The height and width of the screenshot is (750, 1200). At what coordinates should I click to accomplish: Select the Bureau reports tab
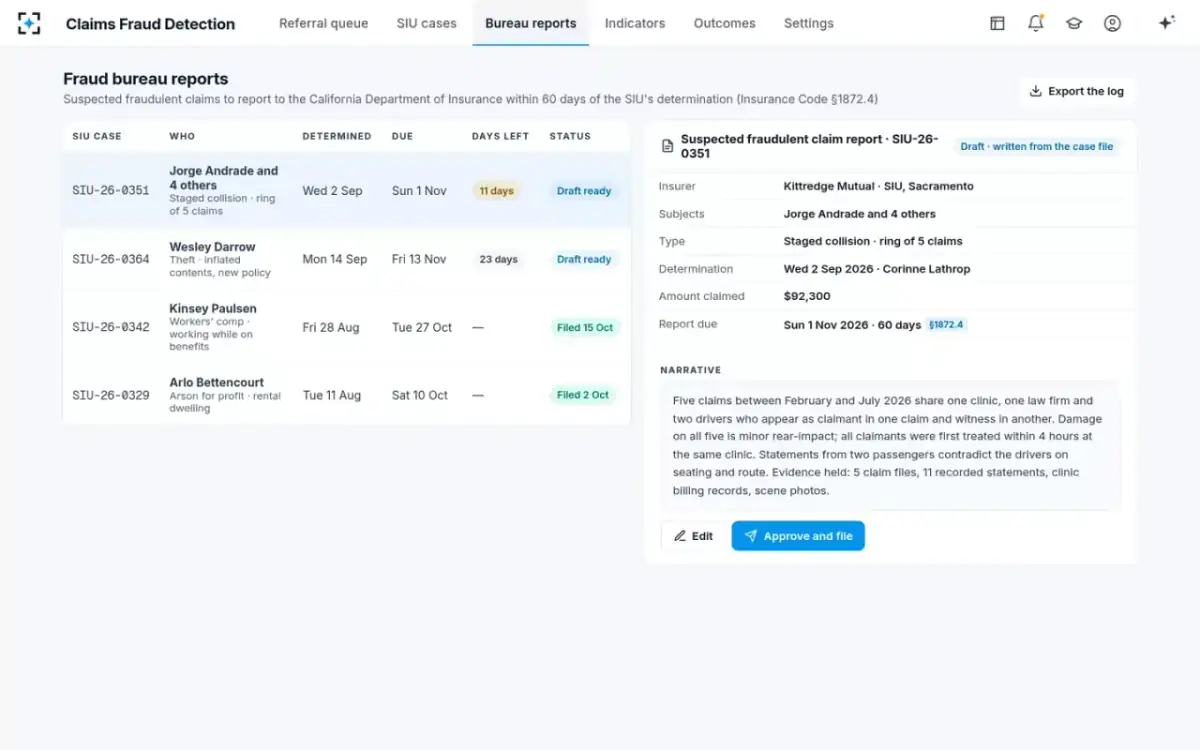pyautogui.click(x=531, y=23)
